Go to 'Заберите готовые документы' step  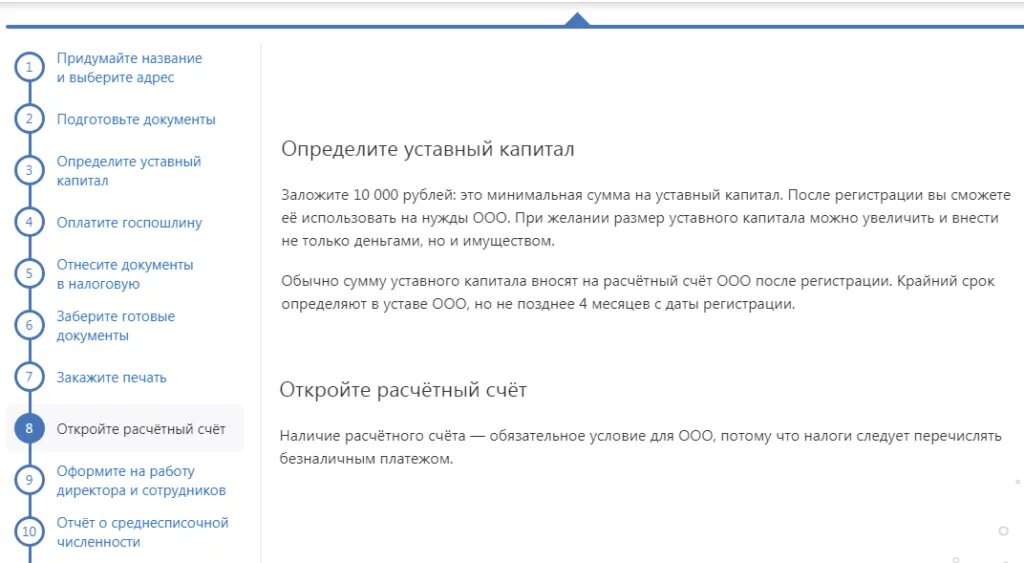tap(116, 325)
